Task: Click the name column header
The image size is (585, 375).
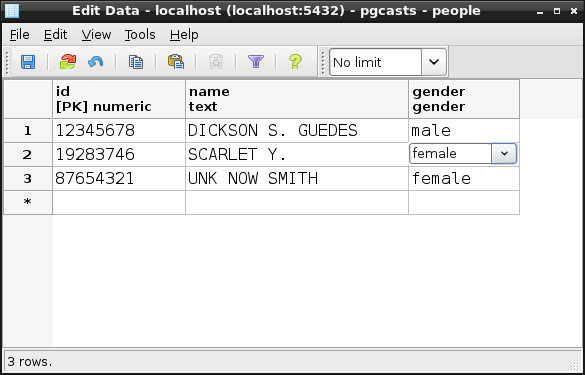Action: click(297, 99)
